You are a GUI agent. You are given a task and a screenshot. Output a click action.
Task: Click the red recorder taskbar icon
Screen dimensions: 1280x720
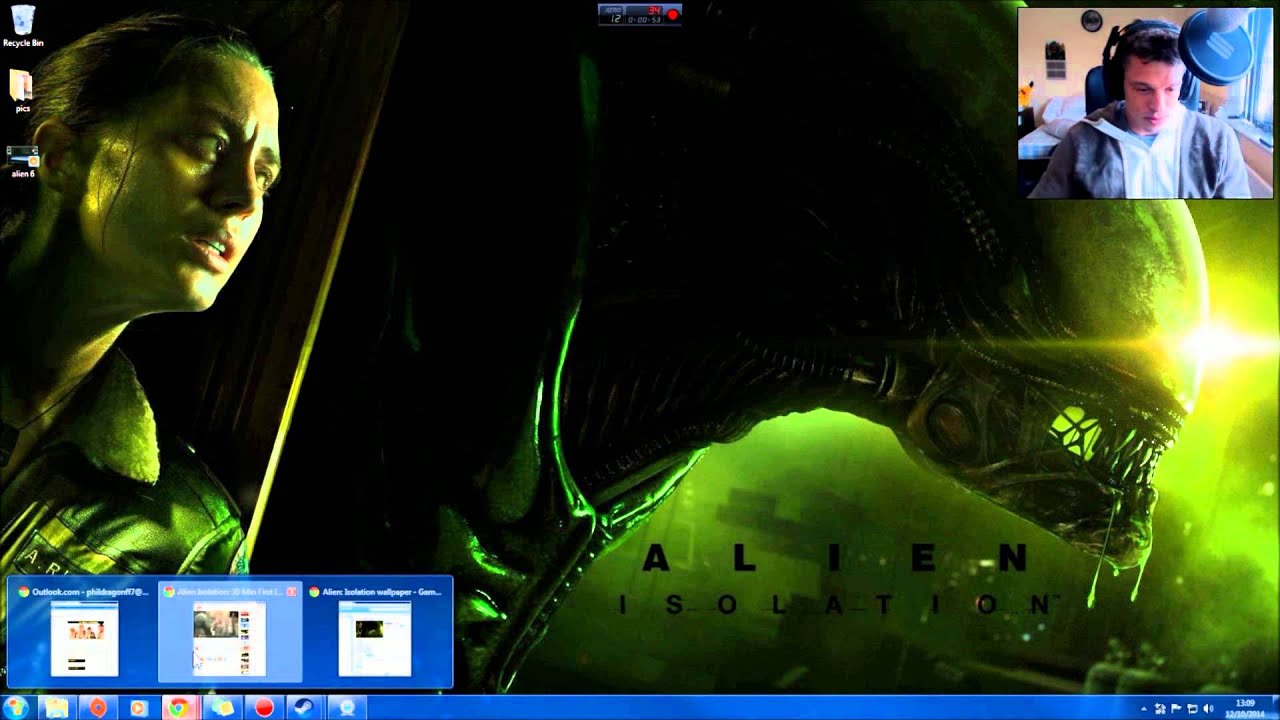tap(264, 708)
